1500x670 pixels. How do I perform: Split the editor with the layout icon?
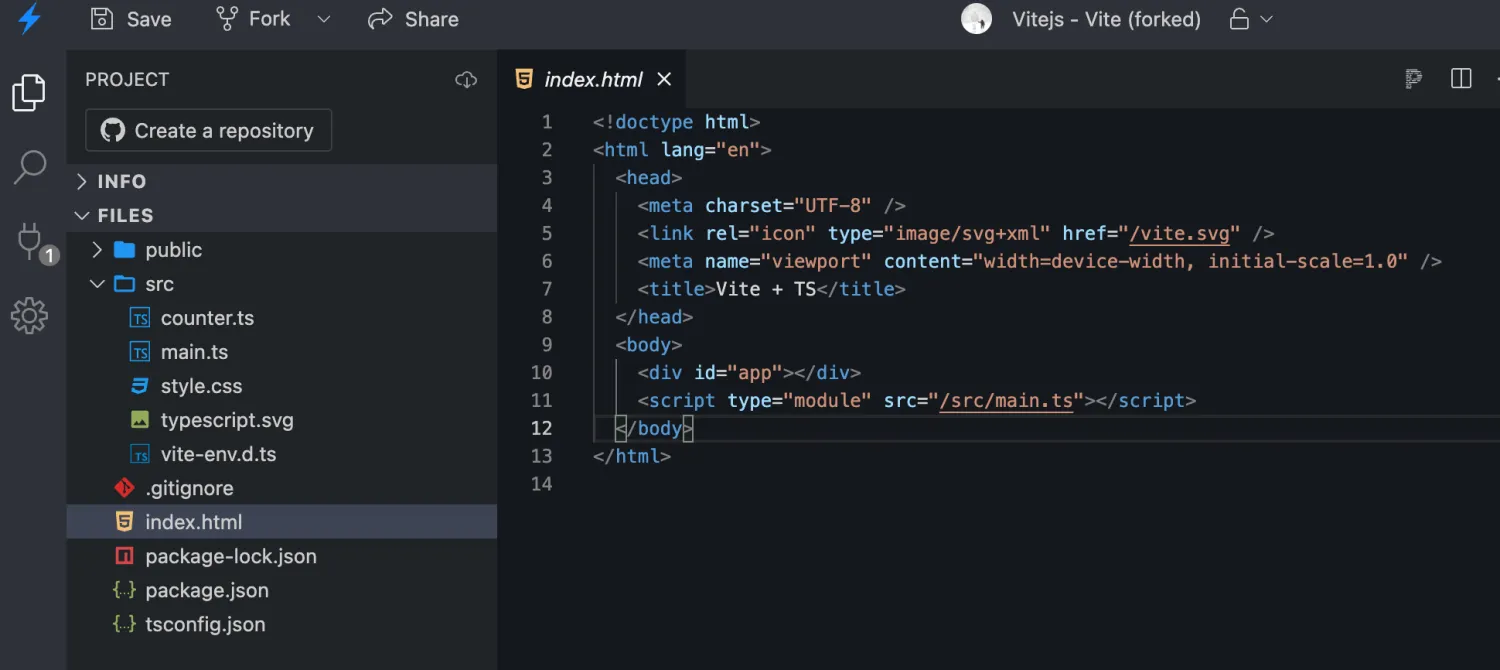coord(1461,79)
